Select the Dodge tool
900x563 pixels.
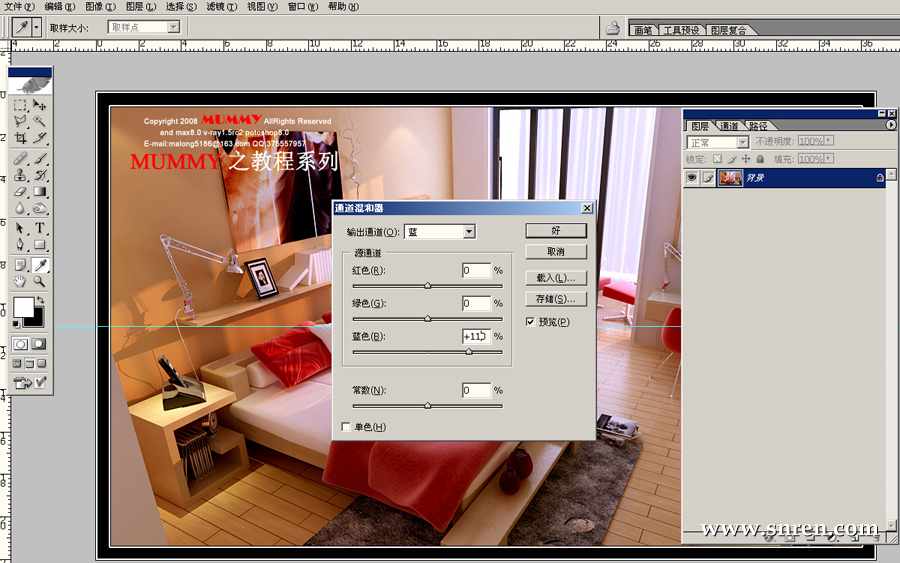click(39, 208)
